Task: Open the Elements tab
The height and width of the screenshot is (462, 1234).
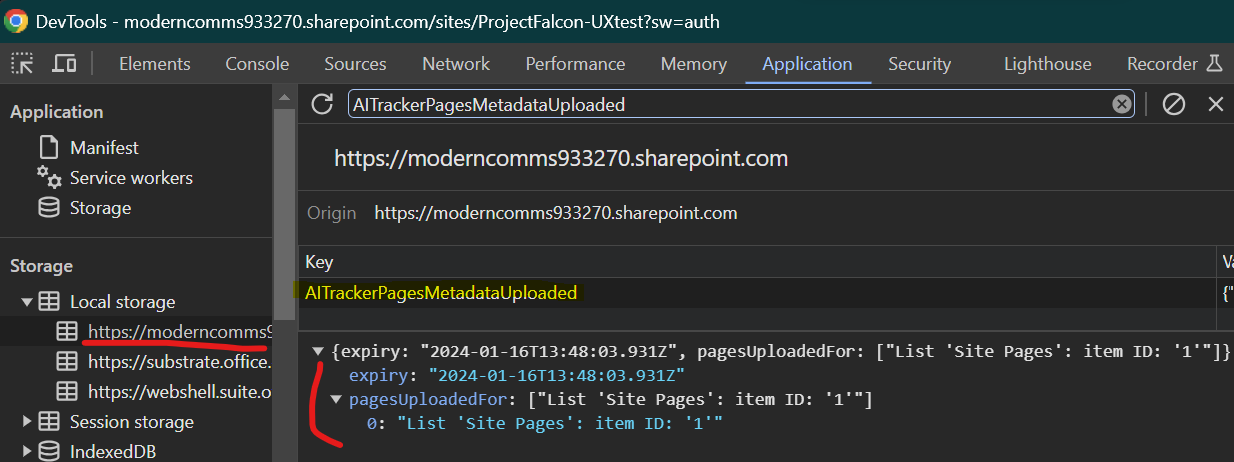Action: click(x=154, y=64)
